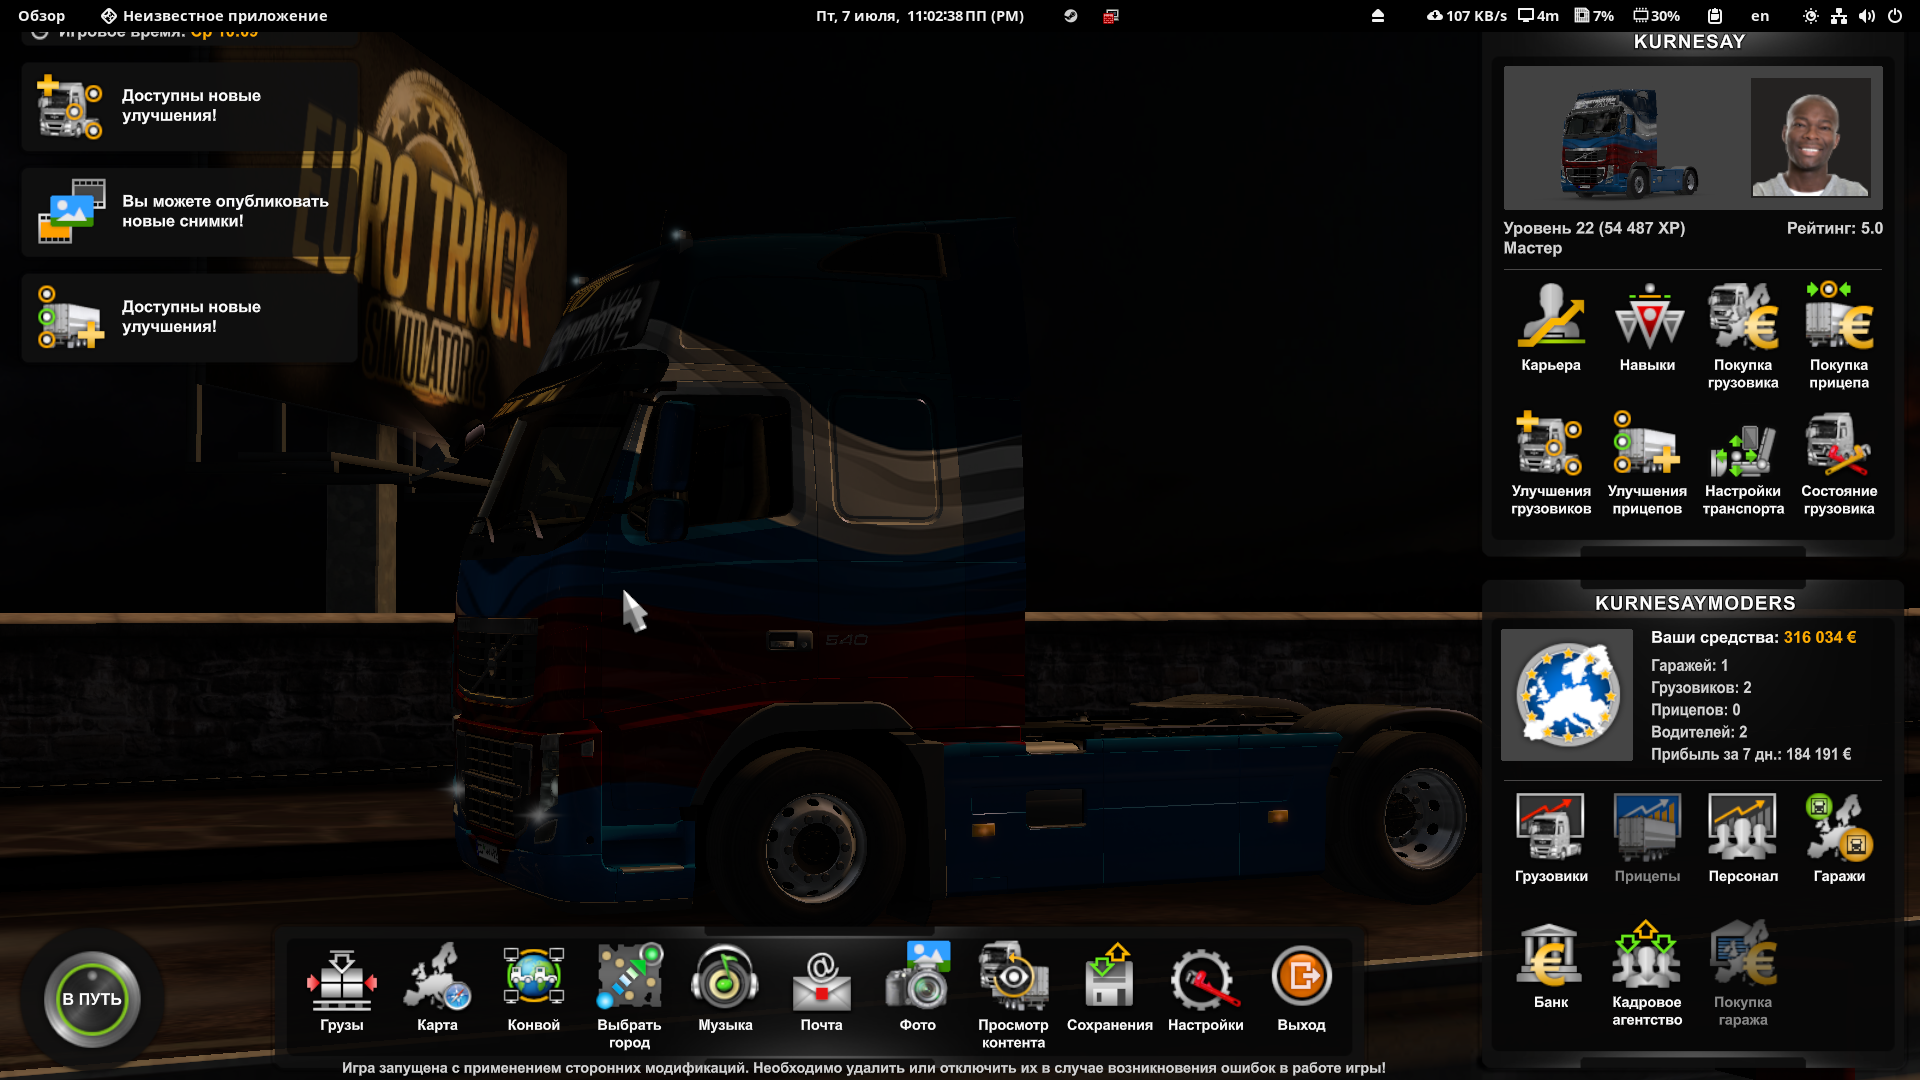Open Состояние грузовика service icon
The height and width of the screenshot is (1080, 1920).
click(1839, 443)
